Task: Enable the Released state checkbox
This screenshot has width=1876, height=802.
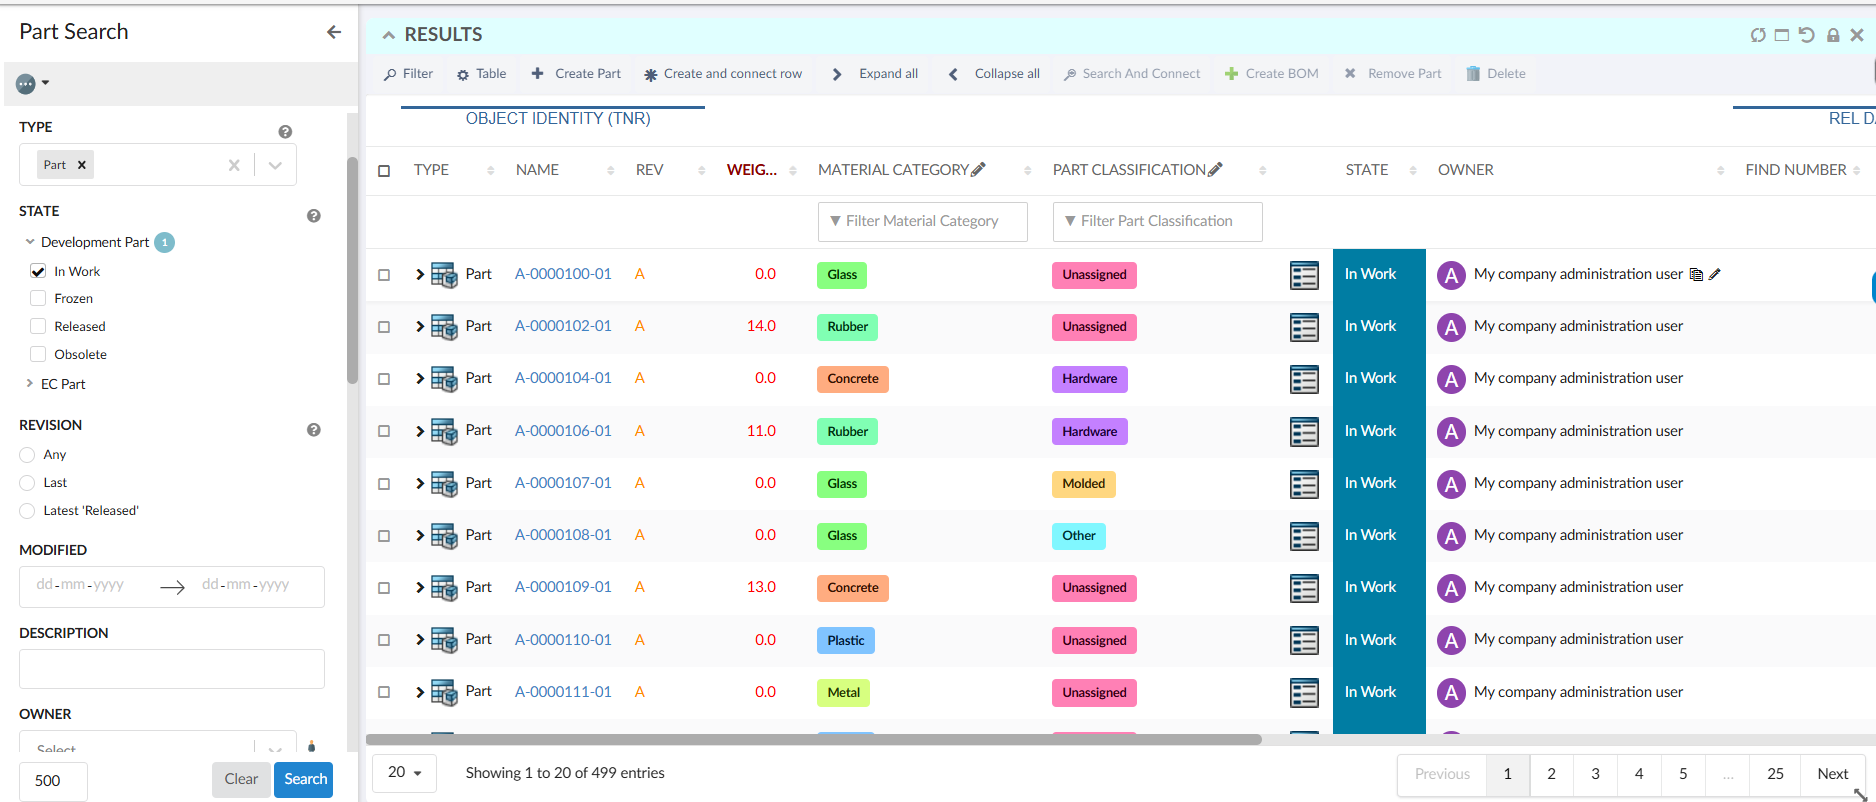Action: (38, 326)
